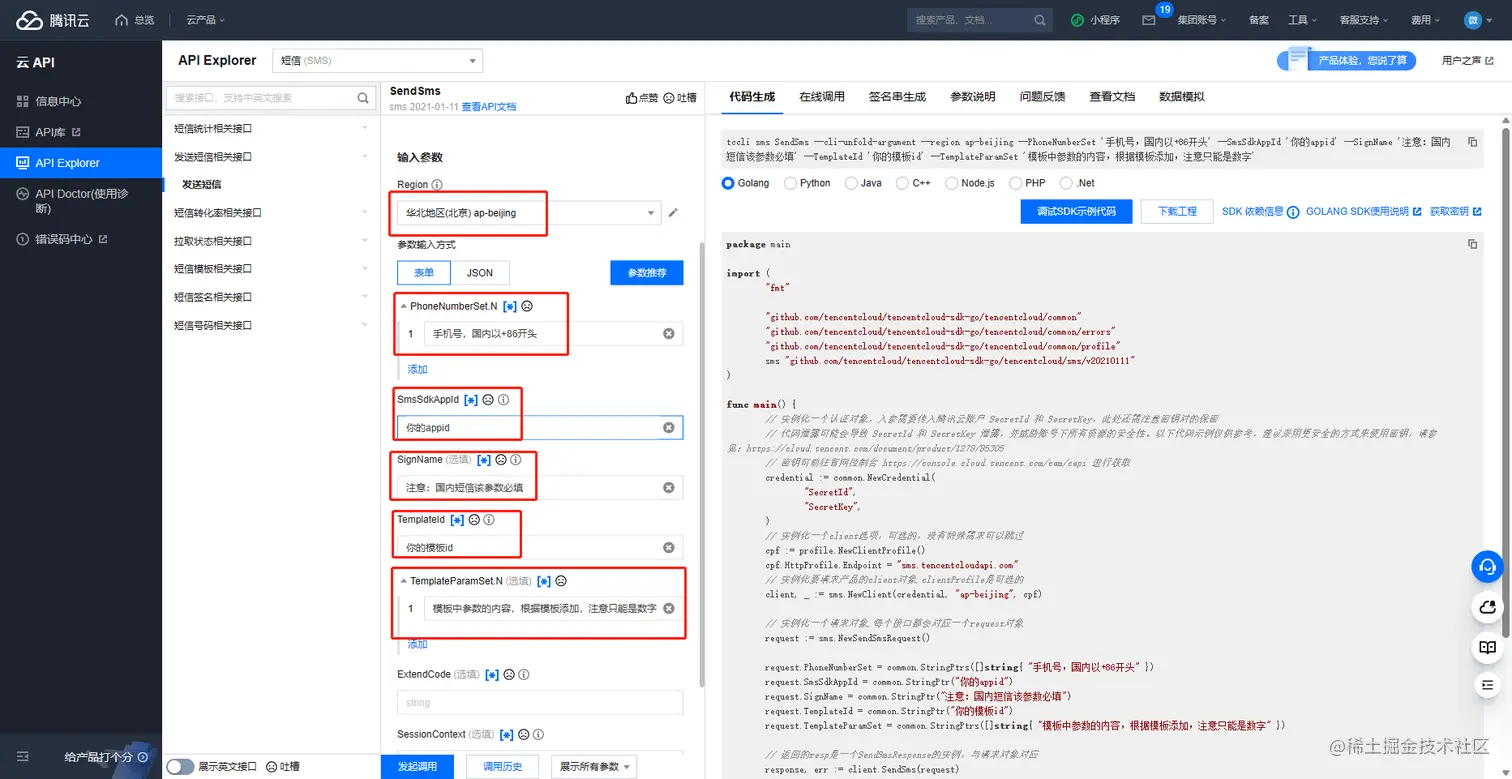
Task: Expand the 短信统计相关接口 group
Action: pyautogui.click(x=270, y=128)
